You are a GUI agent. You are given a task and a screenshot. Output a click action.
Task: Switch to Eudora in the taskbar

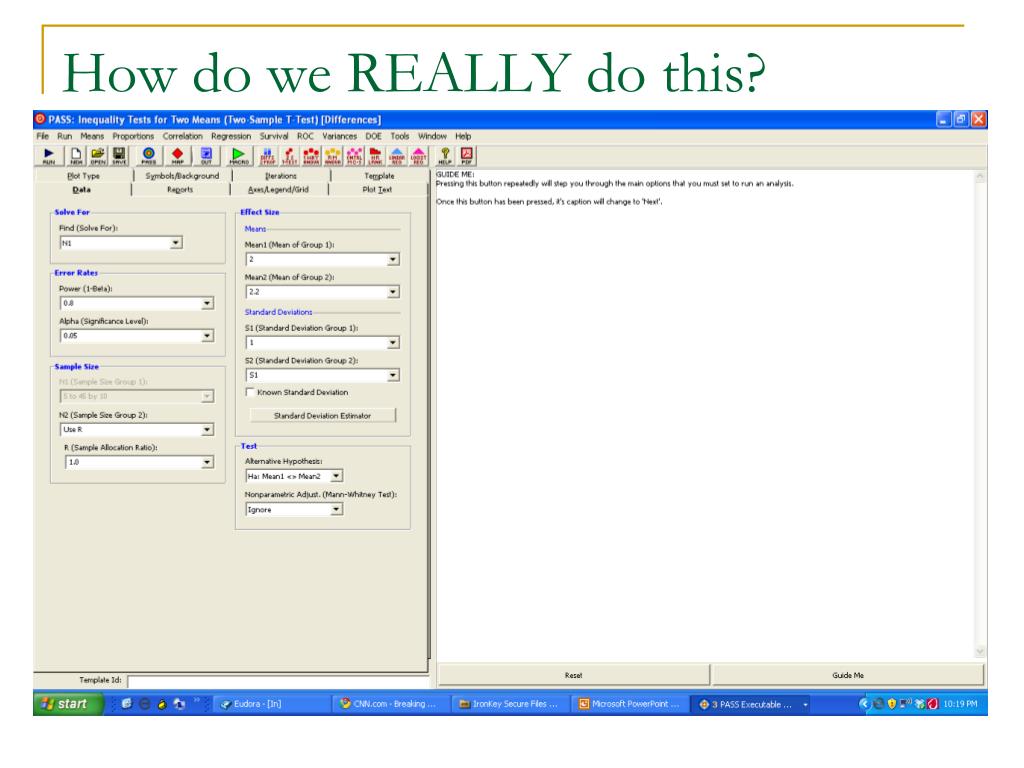click(x=270, y=704)
